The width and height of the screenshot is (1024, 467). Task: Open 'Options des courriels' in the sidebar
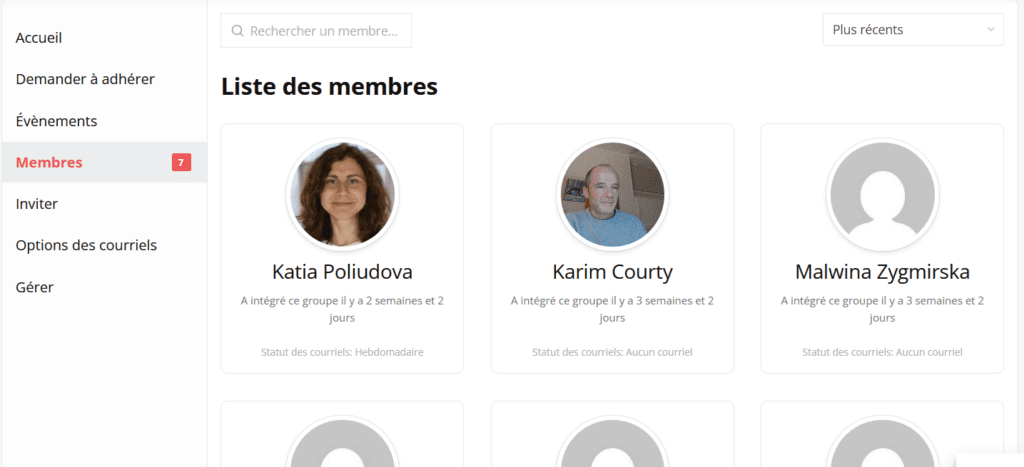click(86, 245)
